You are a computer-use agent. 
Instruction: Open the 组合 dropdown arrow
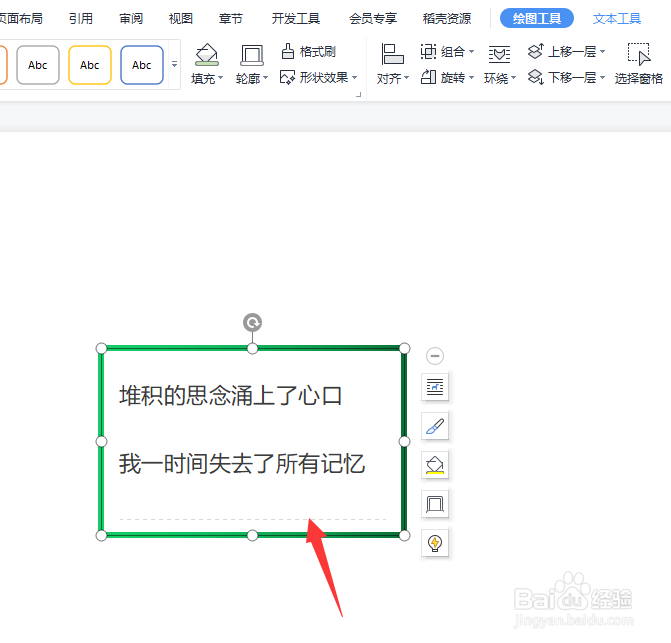coord(471,52)
